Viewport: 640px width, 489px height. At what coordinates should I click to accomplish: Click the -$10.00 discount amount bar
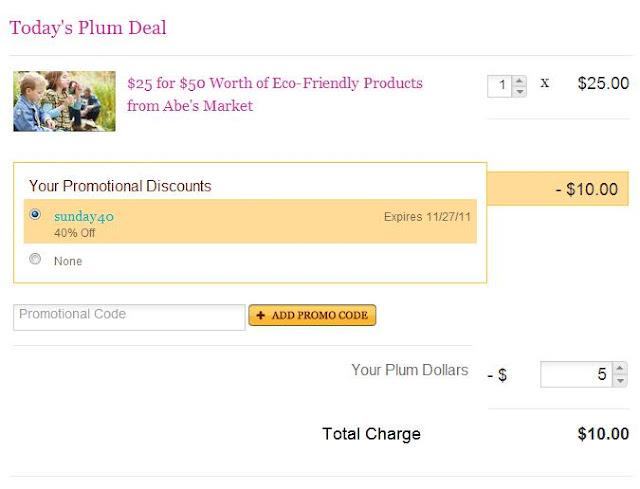tap(558, 188)
